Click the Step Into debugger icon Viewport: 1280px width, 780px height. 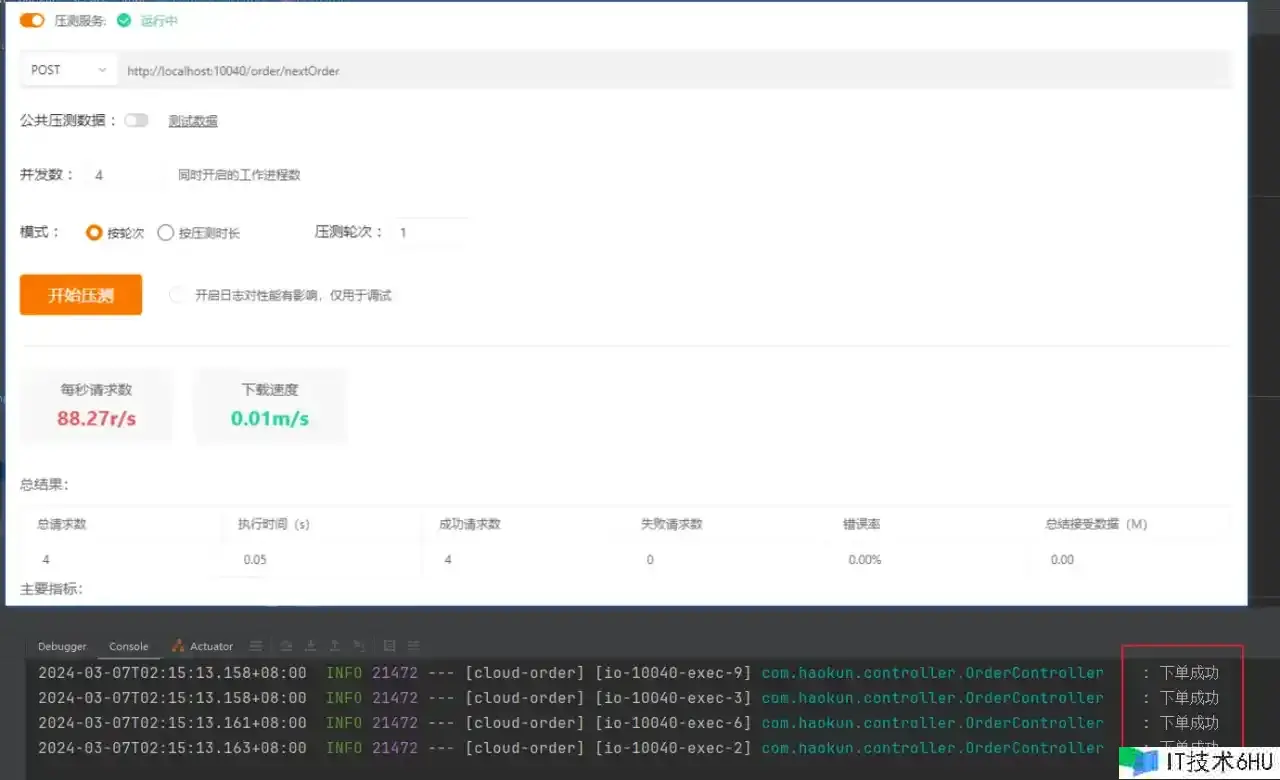[x=311, y=646]
